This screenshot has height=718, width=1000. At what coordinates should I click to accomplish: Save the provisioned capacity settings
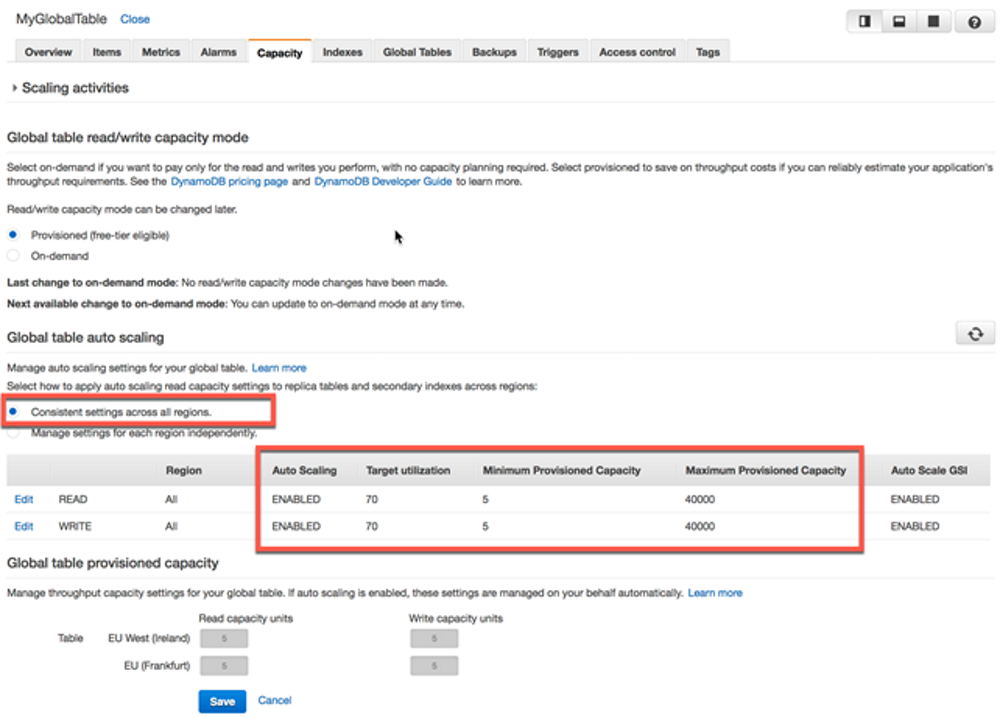222,701
